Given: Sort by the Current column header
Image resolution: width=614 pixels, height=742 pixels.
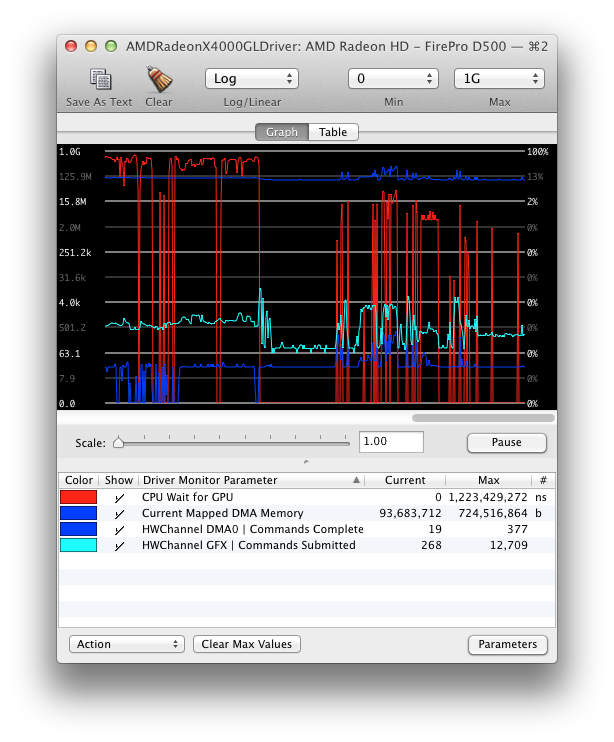Looking at the screenshot, I should click(405, 480).
